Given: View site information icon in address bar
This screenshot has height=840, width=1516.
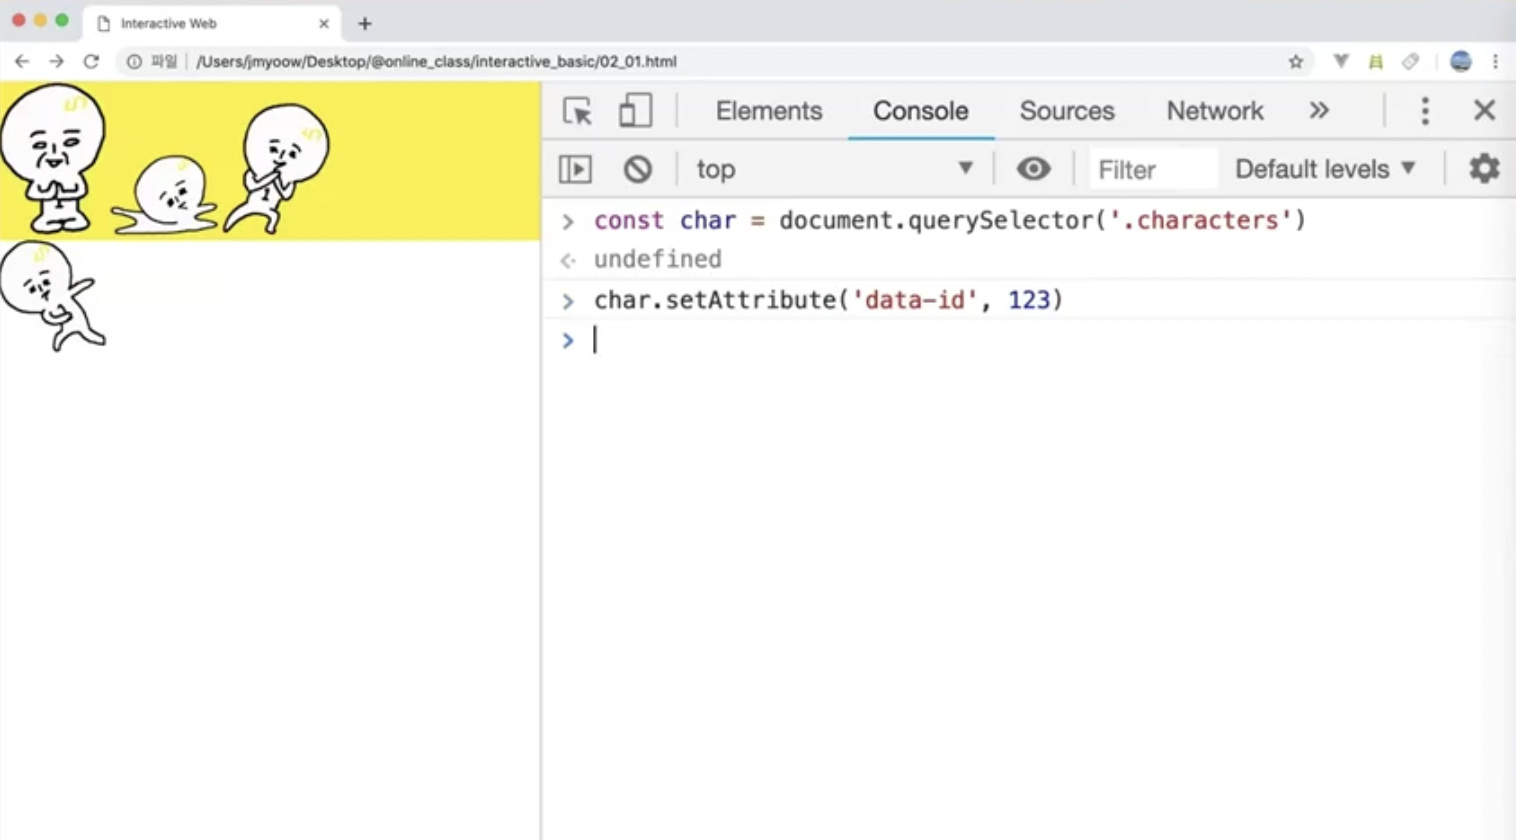Looking at the screenshot, I should point(133,61).
